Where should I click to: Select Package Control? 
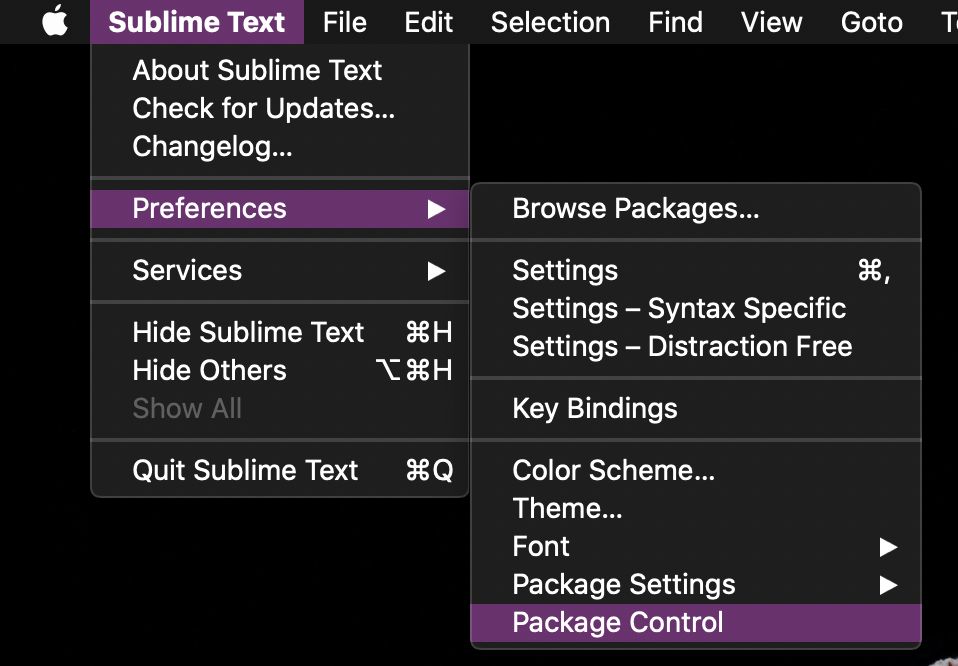(x=696, y=623)
